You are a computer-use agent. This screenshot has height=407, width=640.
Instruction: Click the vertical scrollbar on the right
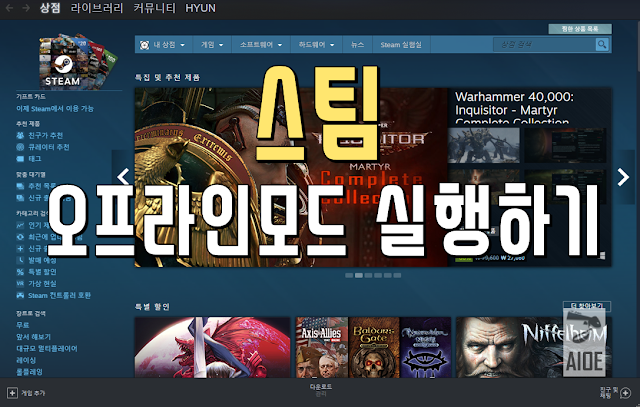point(638,45)
